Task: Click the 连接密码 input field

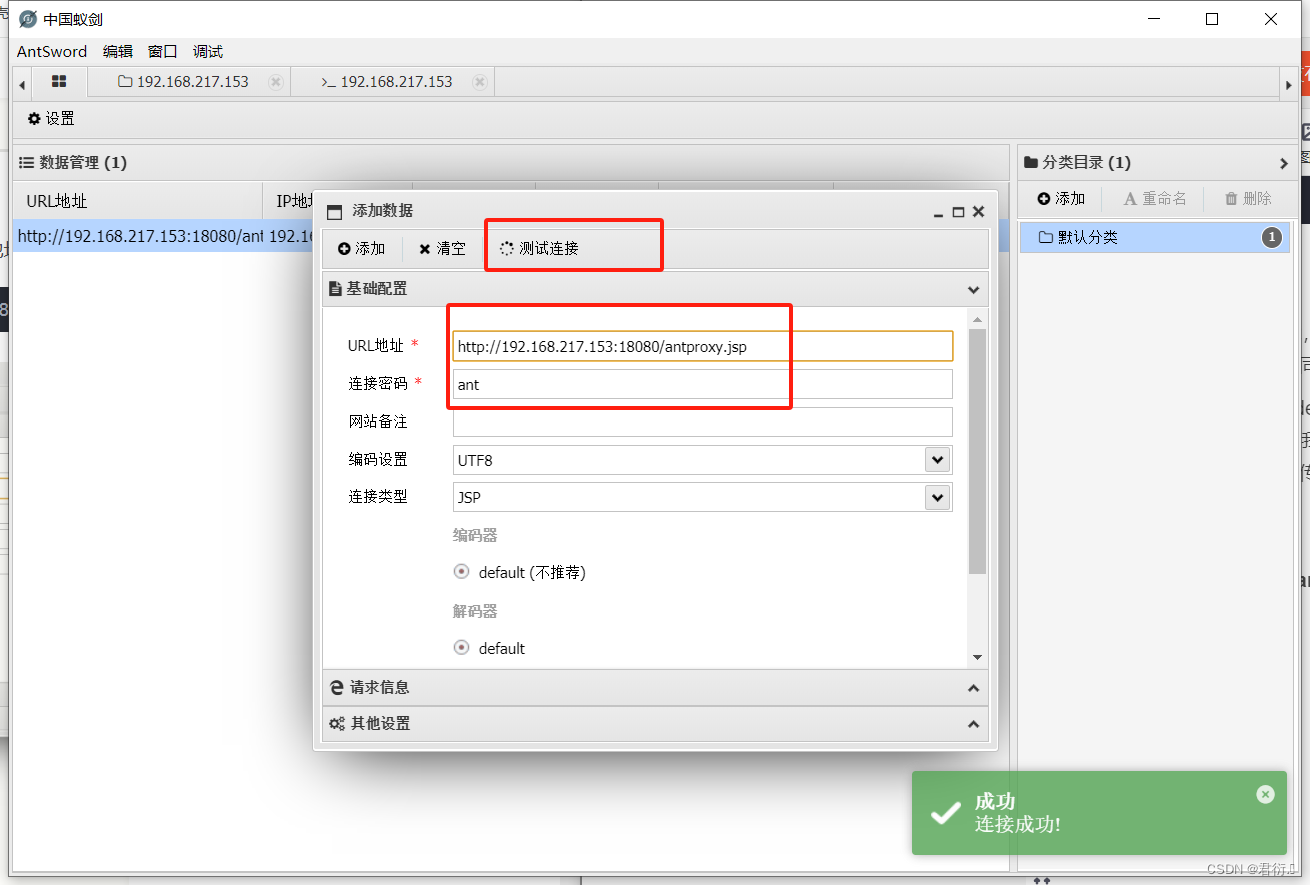Action: [x=703, y=384]
